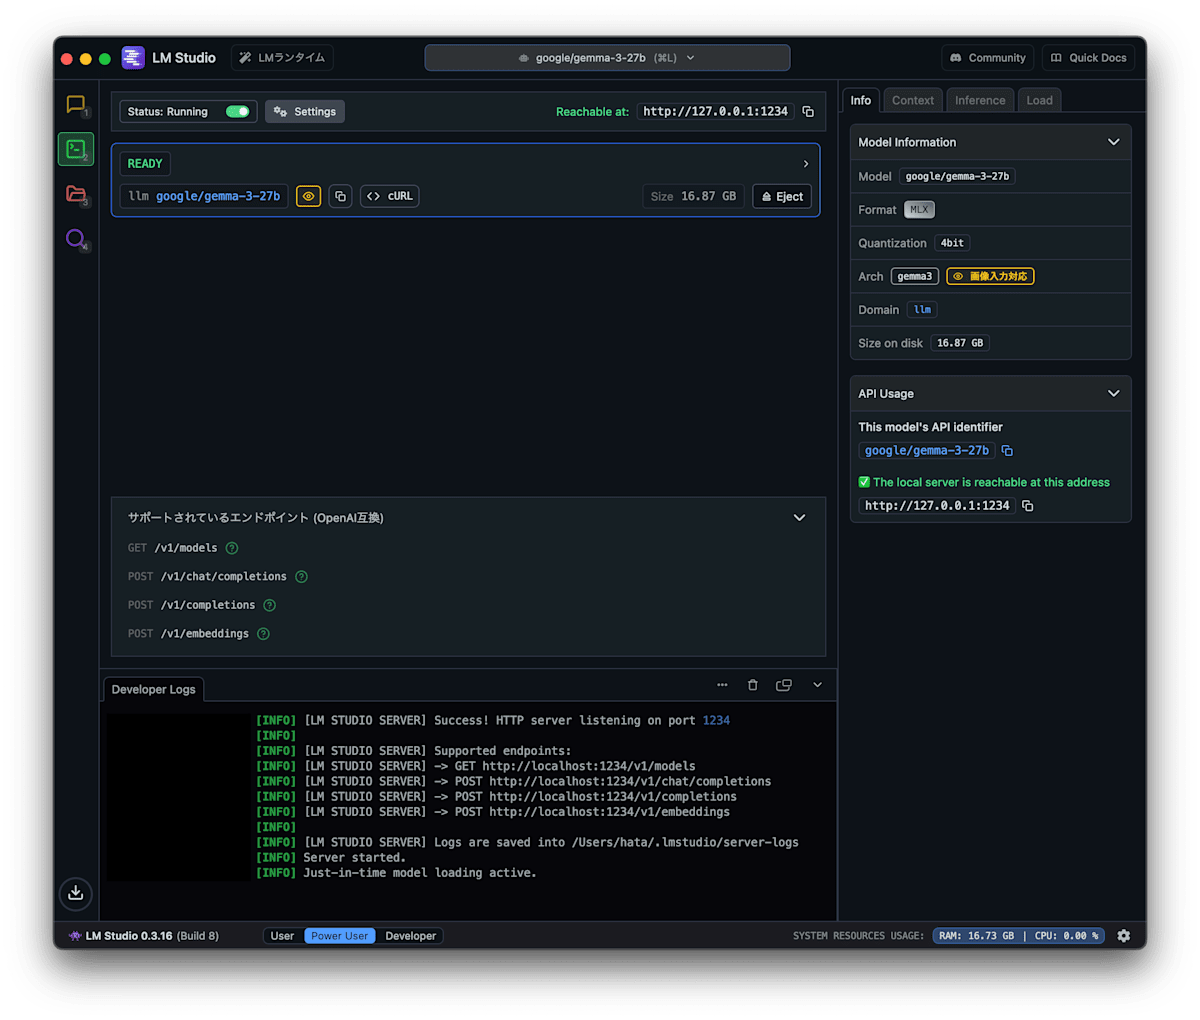This screenshot has height=1020, width=1200.
Task: Expand the READY model card chevron
Action: click(x=805, y=164)
